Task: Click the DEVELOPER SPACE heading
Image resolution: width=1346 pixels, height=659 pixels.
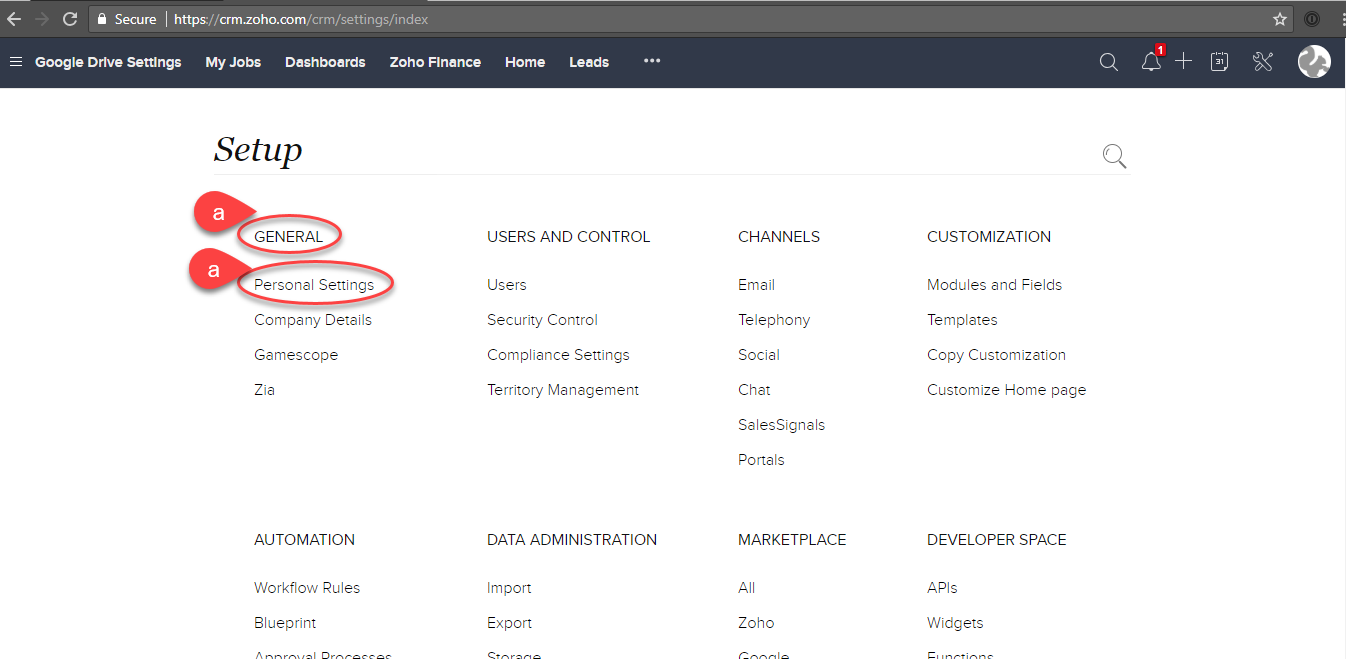Action: pyautogui.click(x=996, y=540)
